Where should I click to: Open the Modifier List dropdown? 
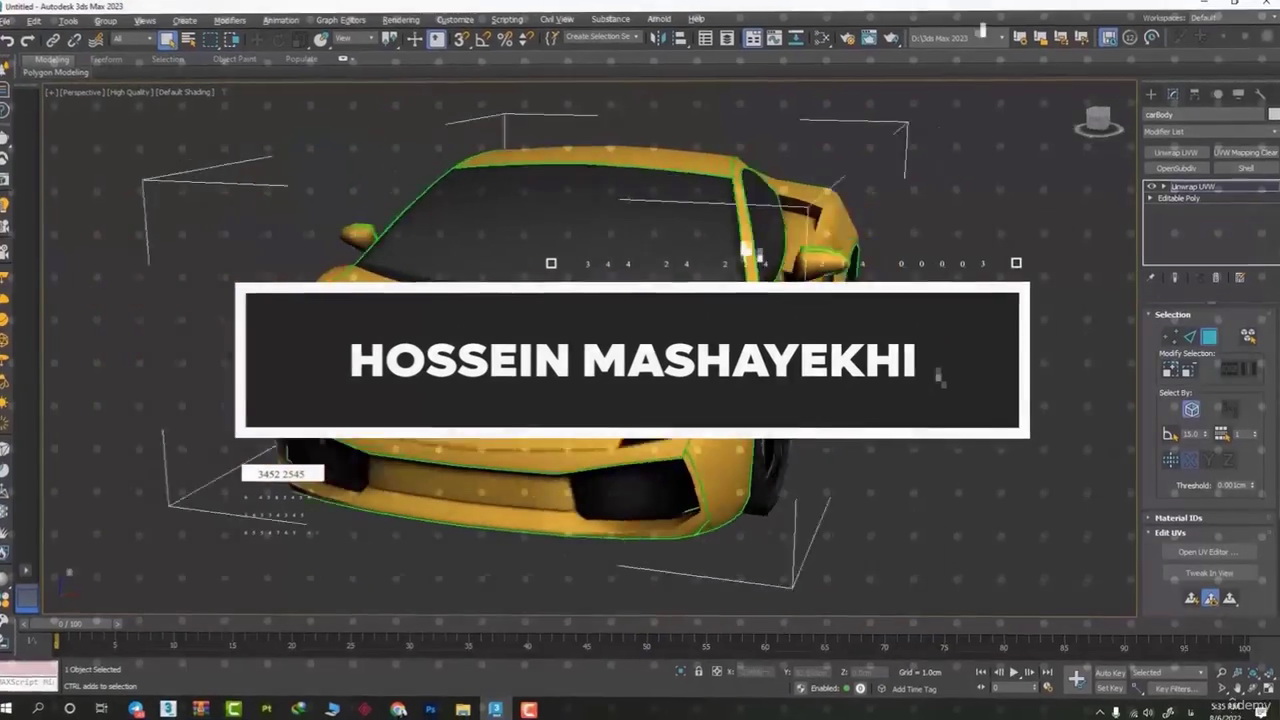1211,131
